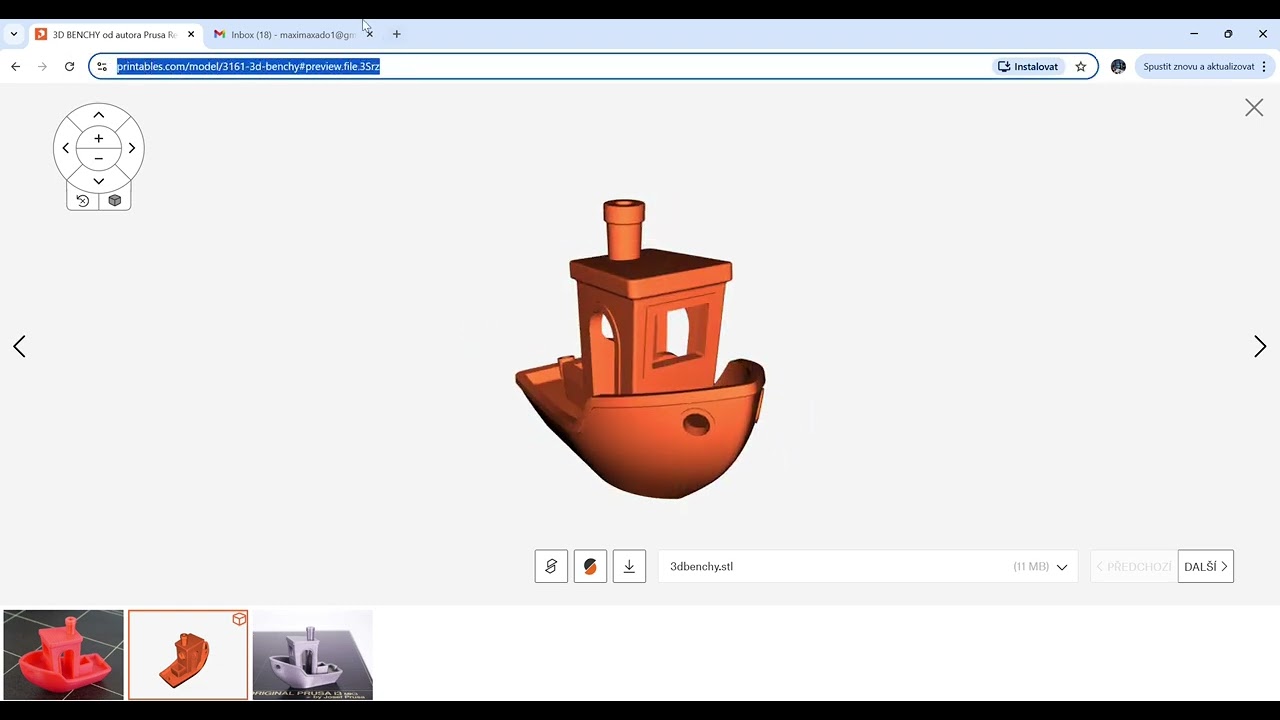
Task: Click Spustit znovu a aktualizovat button
Action: click(1198, 66)
